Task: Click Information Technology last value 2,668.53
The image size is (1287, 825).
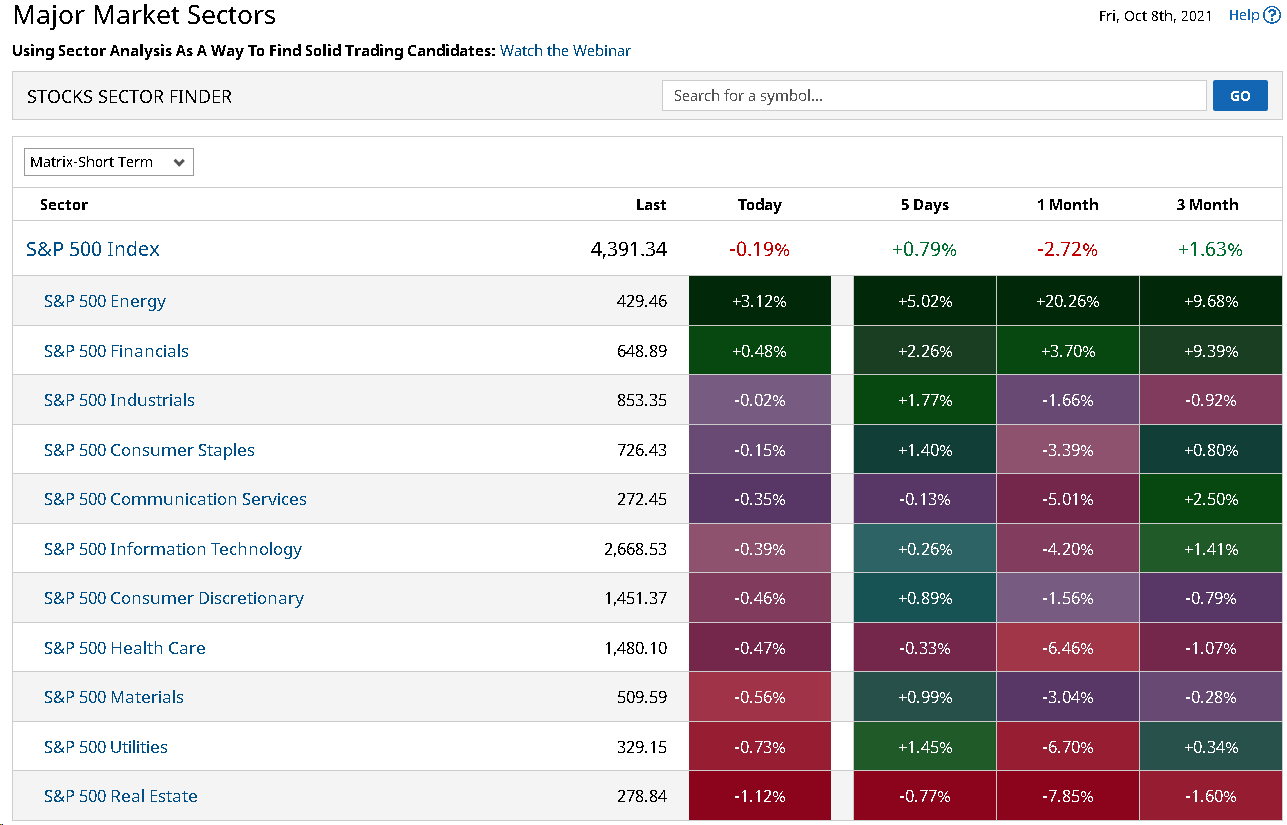Action: [x=636, y=549]
